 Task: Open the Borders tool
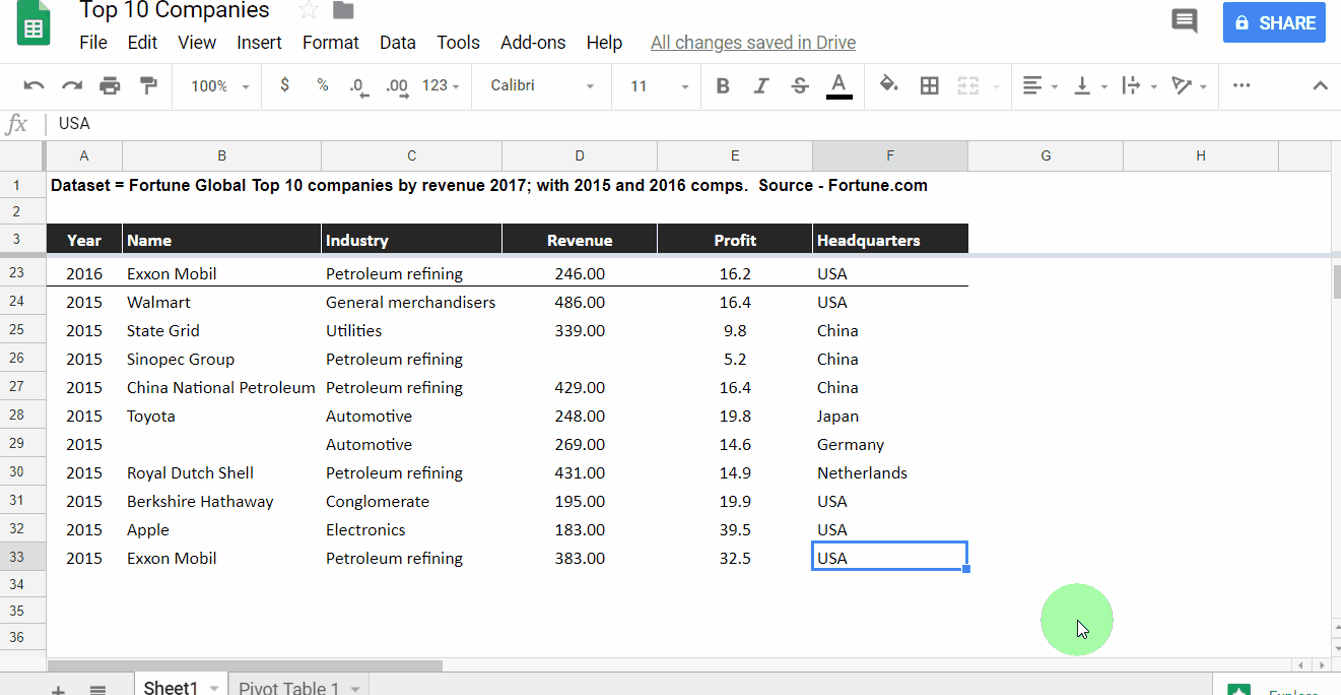929,86
